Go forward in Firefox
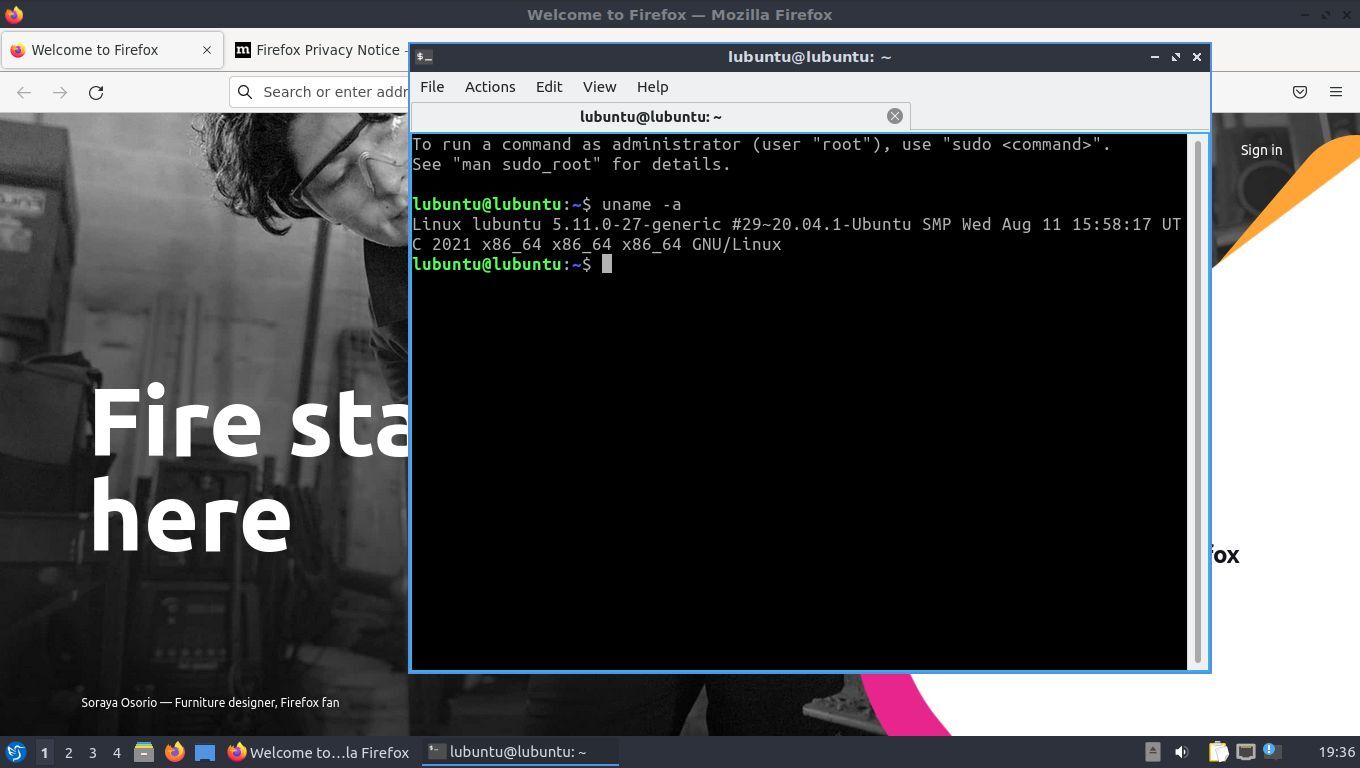This screenshot has width=1360, height=768. pyautogui.click(x=60, y=92)
